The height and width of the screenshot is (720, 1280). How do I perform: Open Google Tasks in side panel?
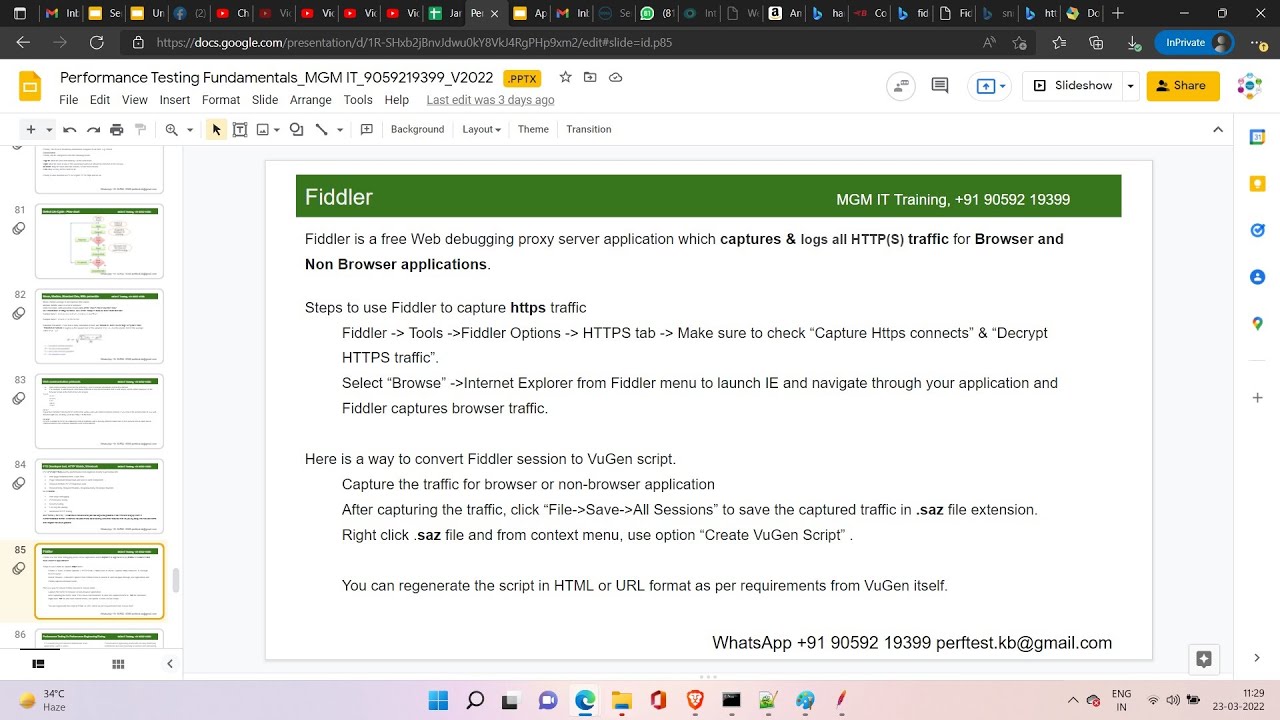click(1258, 230)
